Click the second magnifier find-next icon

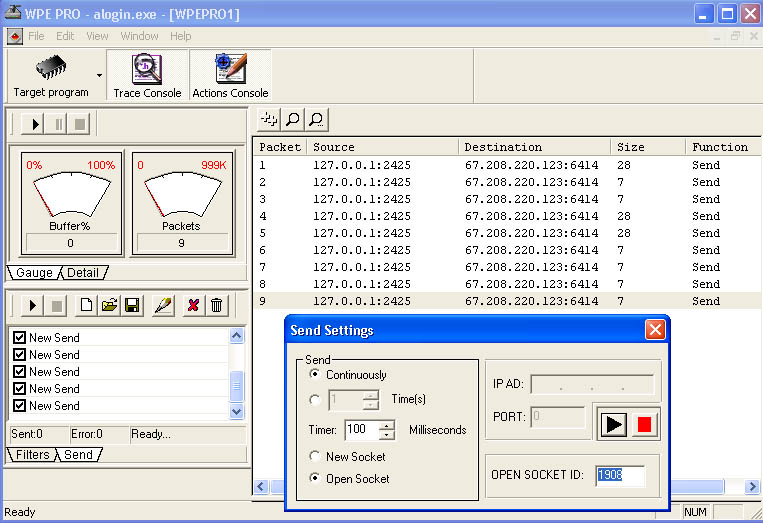(316, 119)
